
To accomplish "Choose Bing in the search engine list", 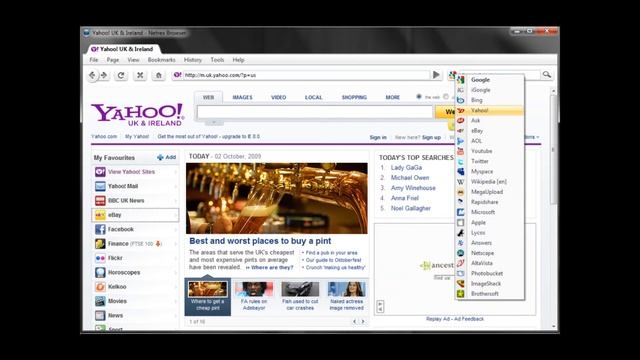I will tap(490, 100).
